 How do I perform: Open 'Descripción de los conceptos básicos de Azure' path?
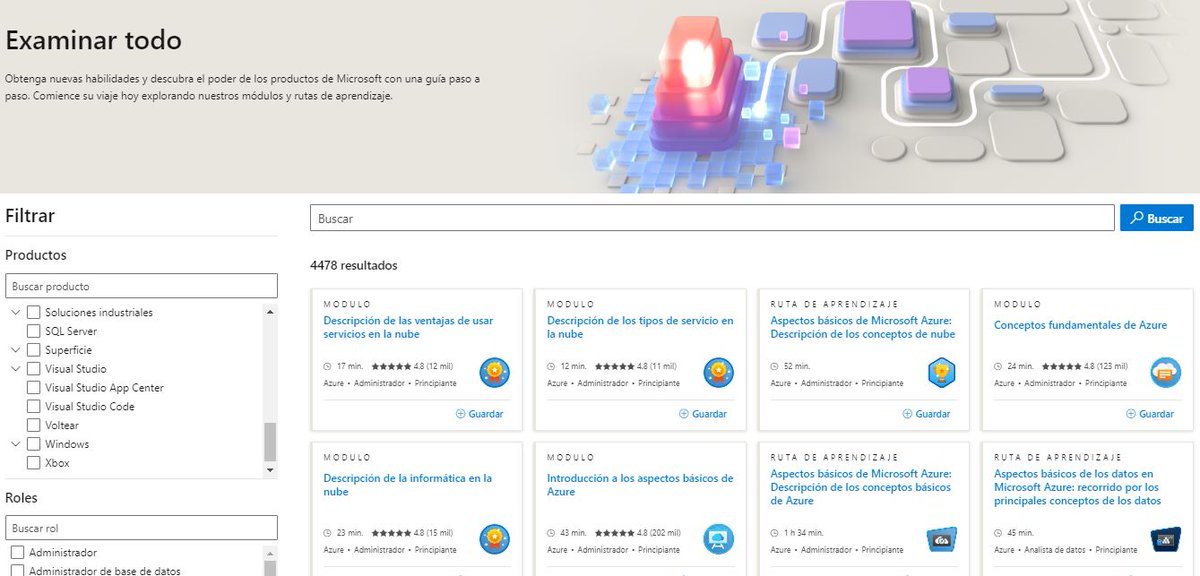pos(861,486)
